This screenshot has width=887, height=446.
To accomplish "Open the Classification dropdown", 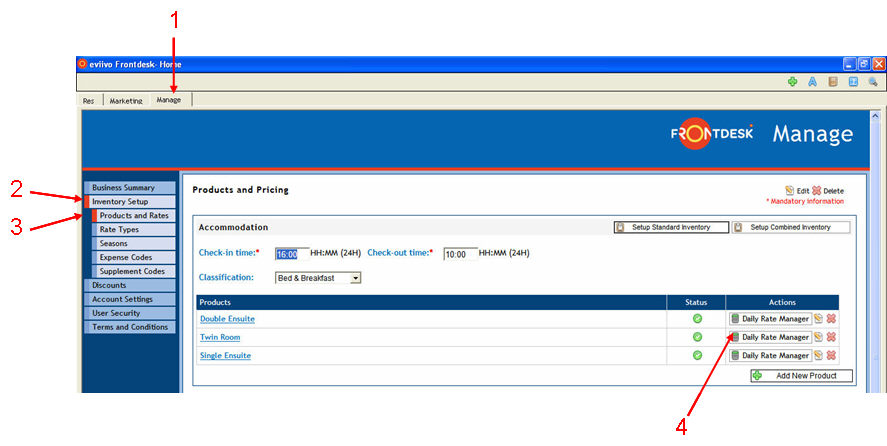I will coord(355,278).
